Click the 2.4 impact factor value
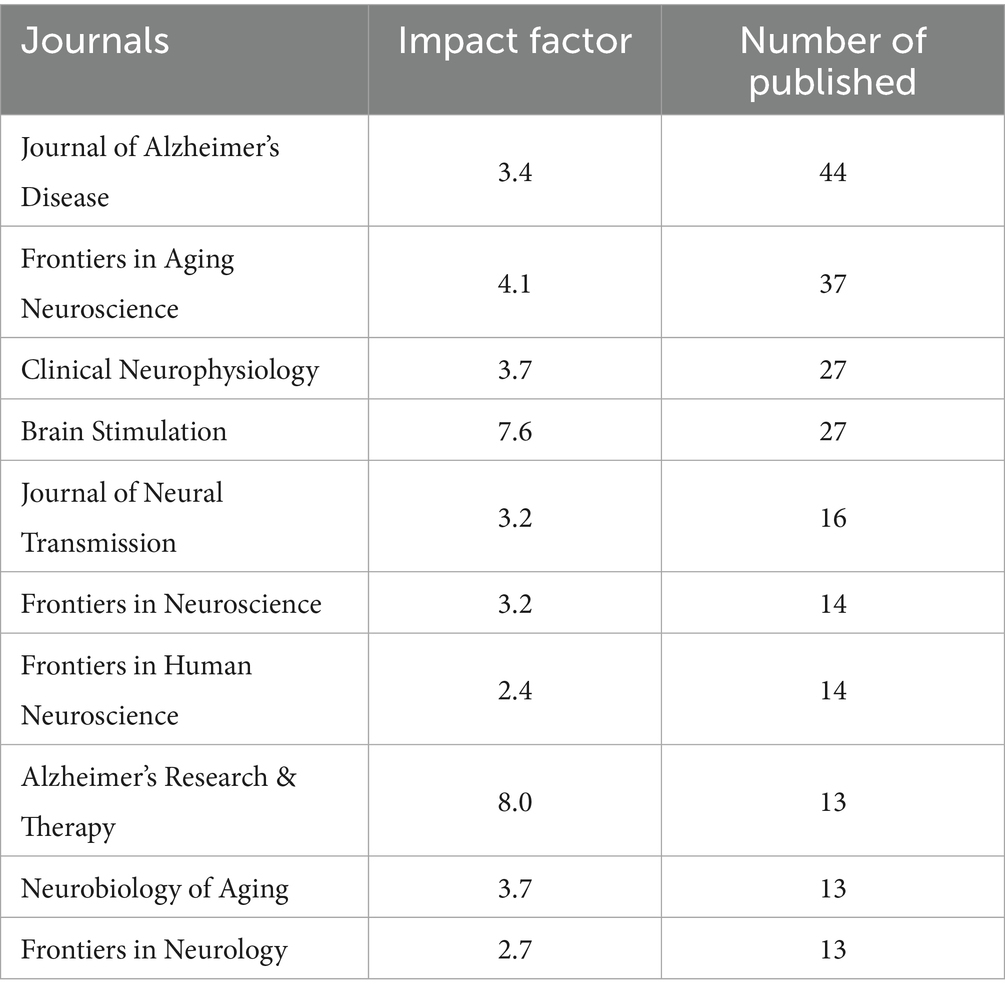Viewport: 1005px width, 997px height. (x=514, y=690)
